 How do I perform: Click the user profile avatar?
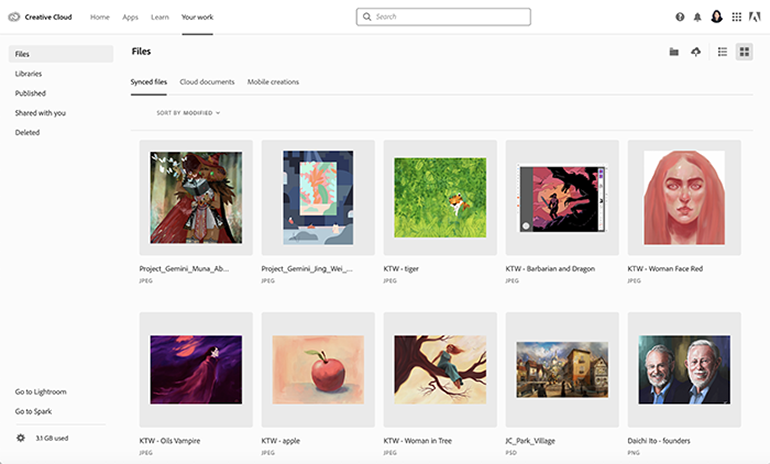point(716,17)
